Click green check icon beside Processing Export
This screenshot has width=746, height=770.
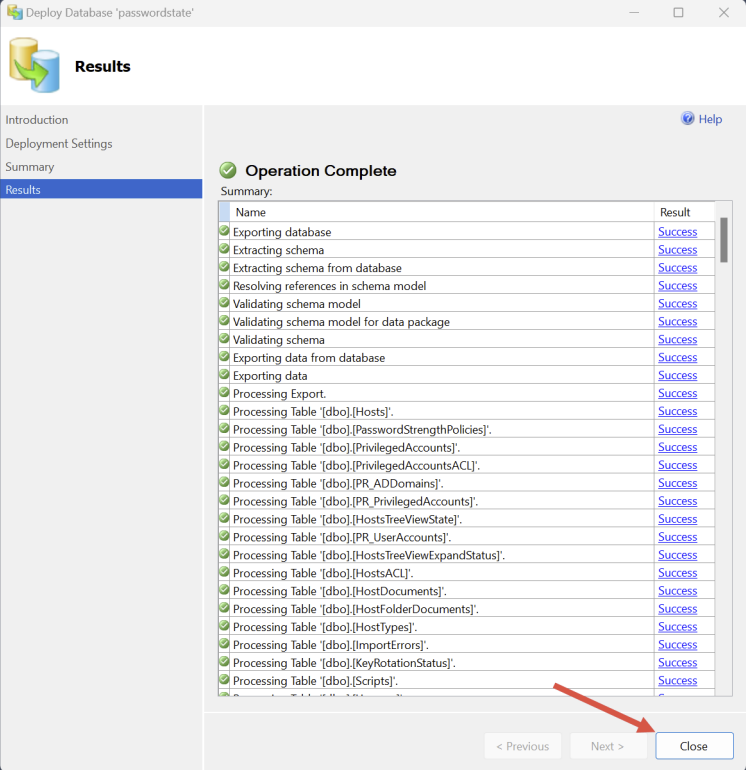pyautogui.click(x=224, y=392)
